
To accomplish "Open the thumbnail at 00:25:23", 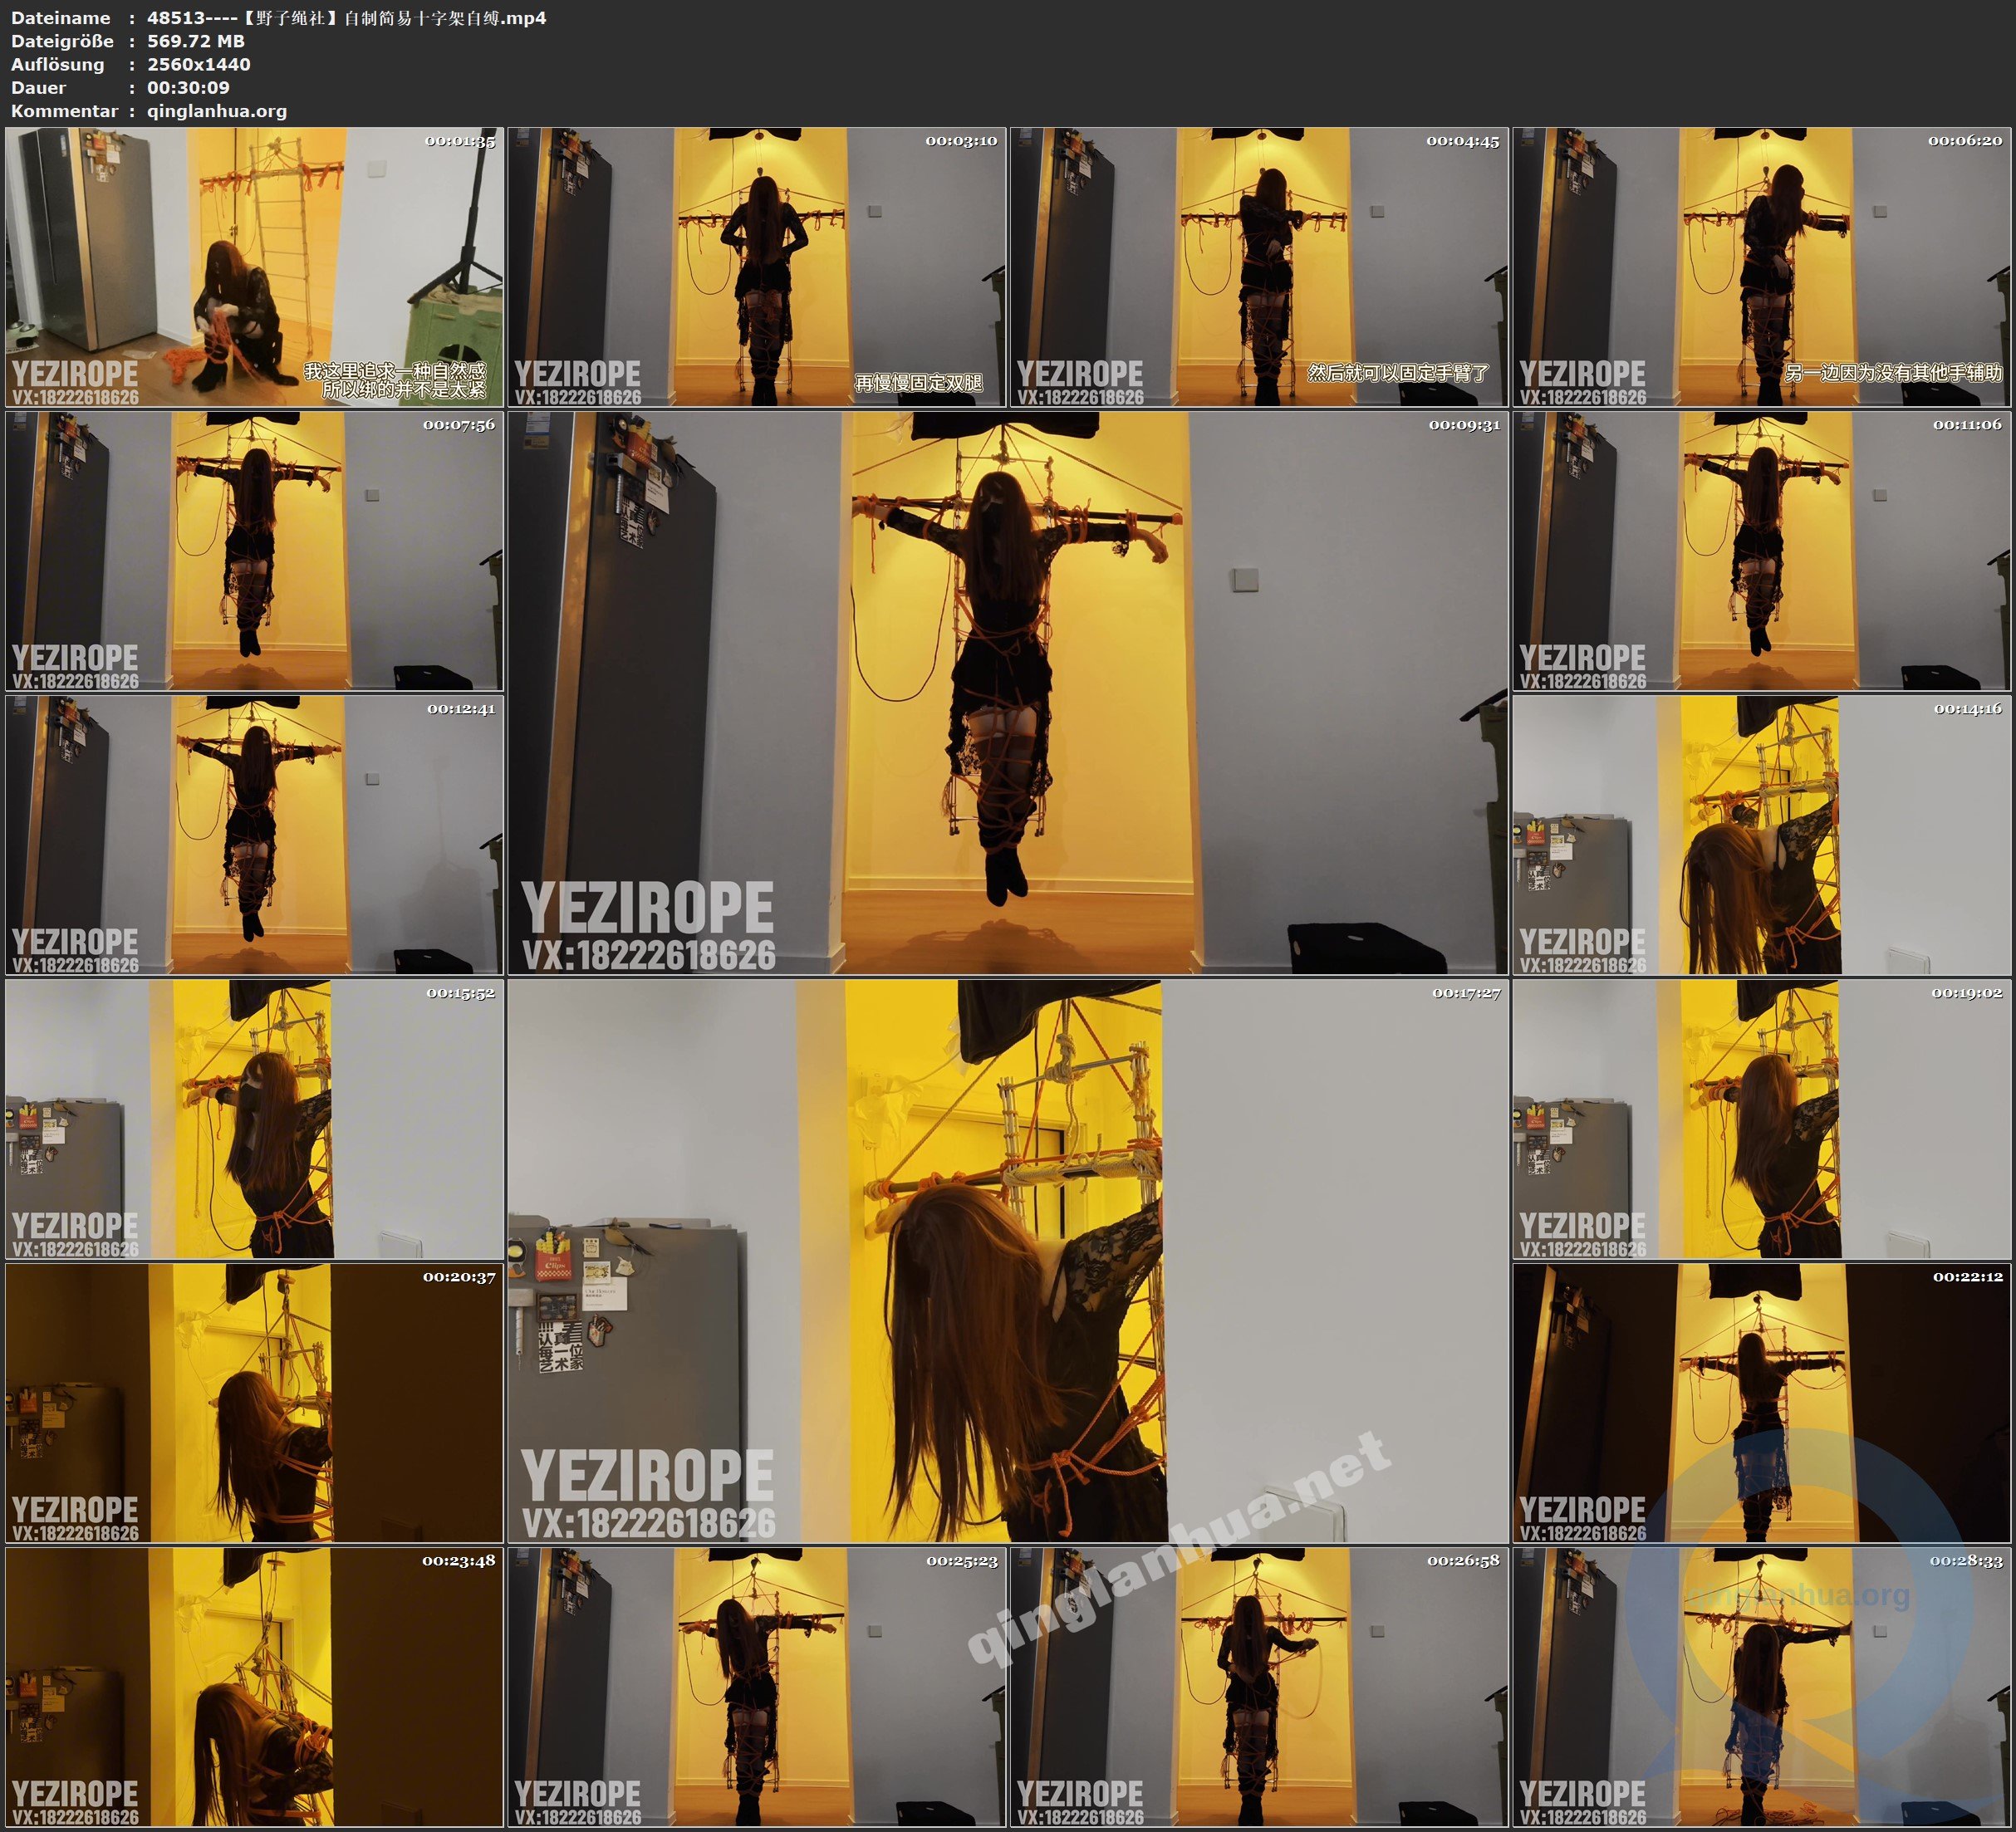I will click(756, 1686).
